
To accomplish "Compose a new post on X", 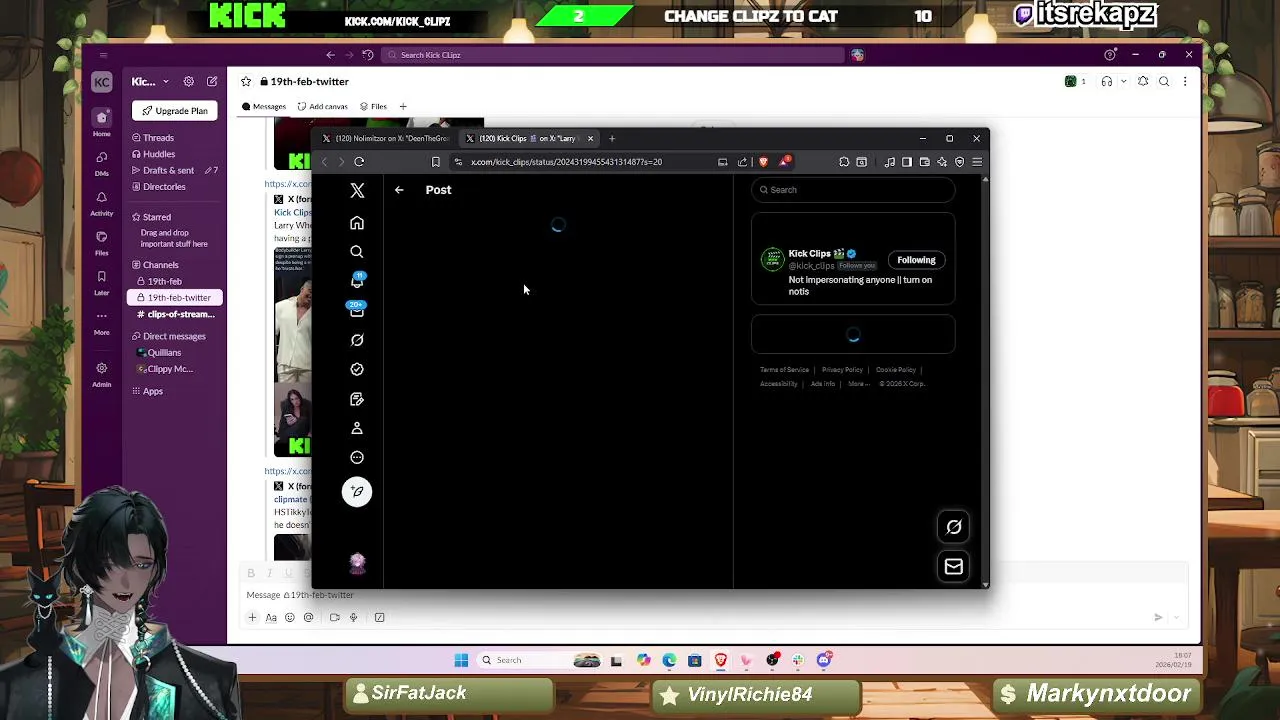I will [357, 491].
